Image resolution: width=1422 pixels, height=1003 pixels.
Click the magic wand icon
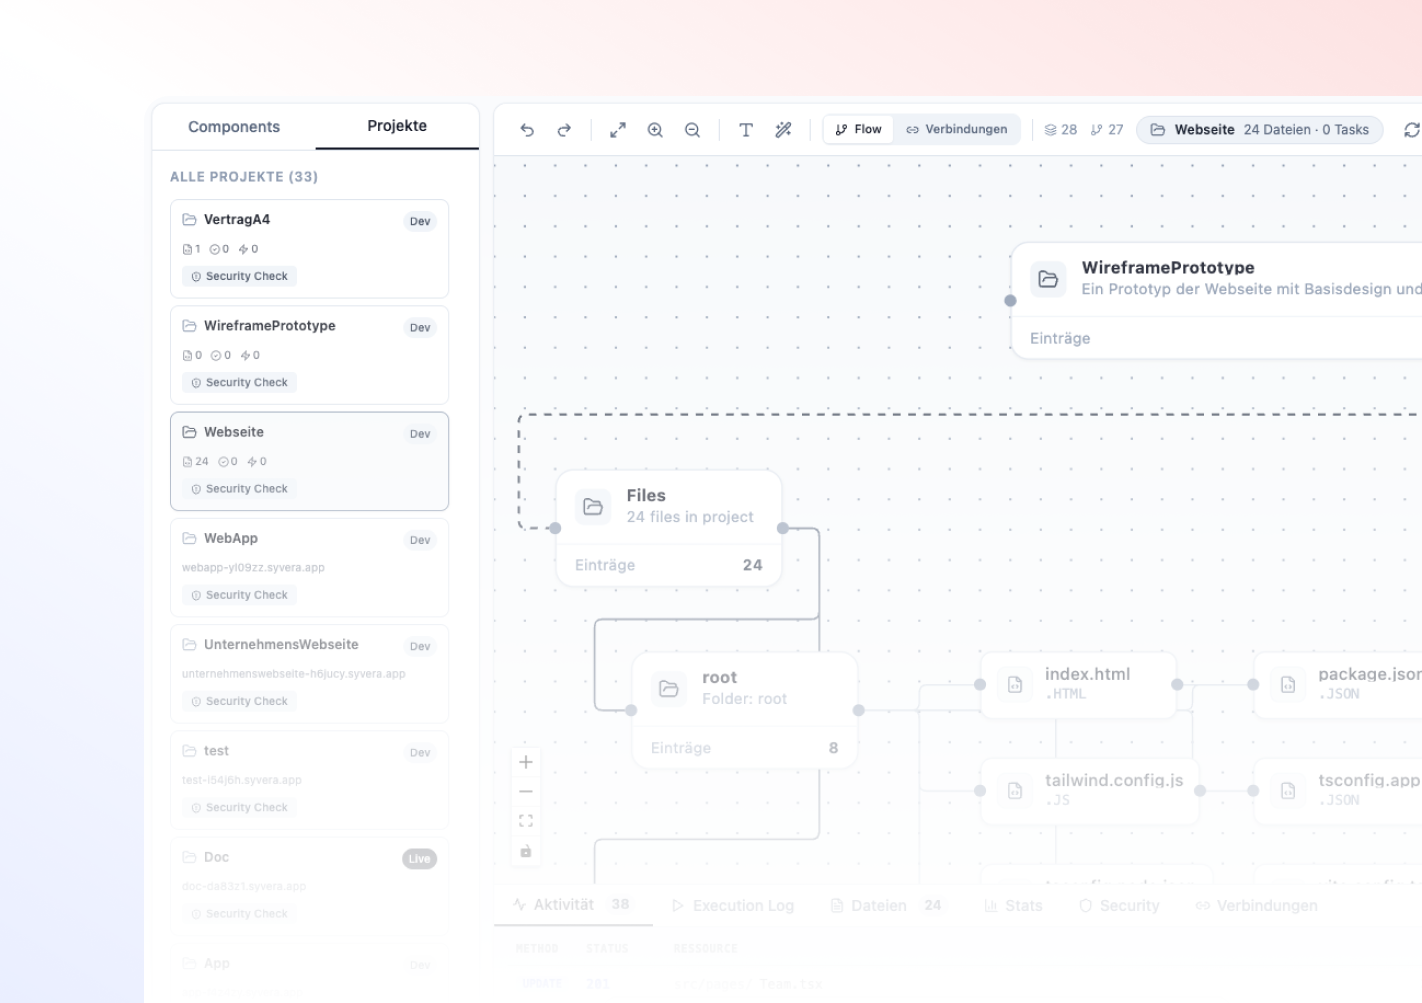coord(783,130)
